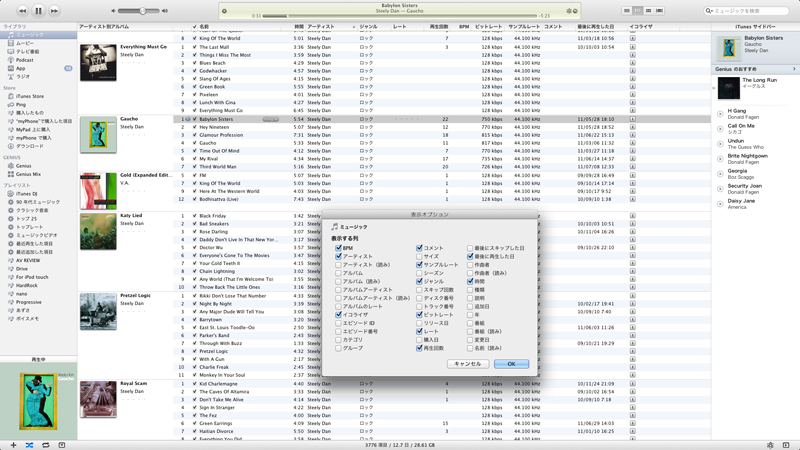The height and width of the screenshot is (450, 800).
Task: Check the 年 column checkbox
Action: 470,315
